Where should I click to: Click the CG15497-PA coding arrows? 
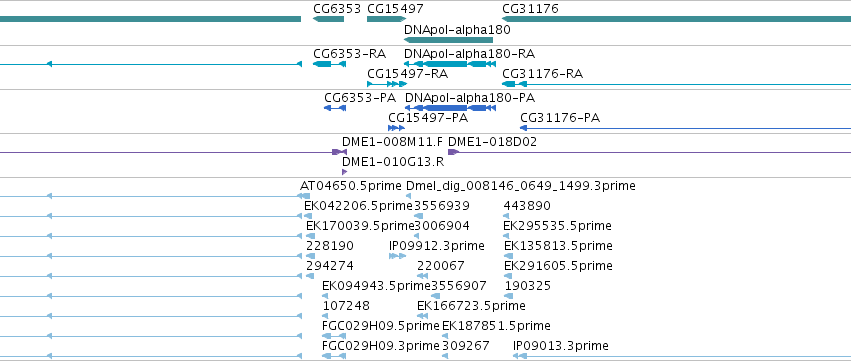coord(396,128)
